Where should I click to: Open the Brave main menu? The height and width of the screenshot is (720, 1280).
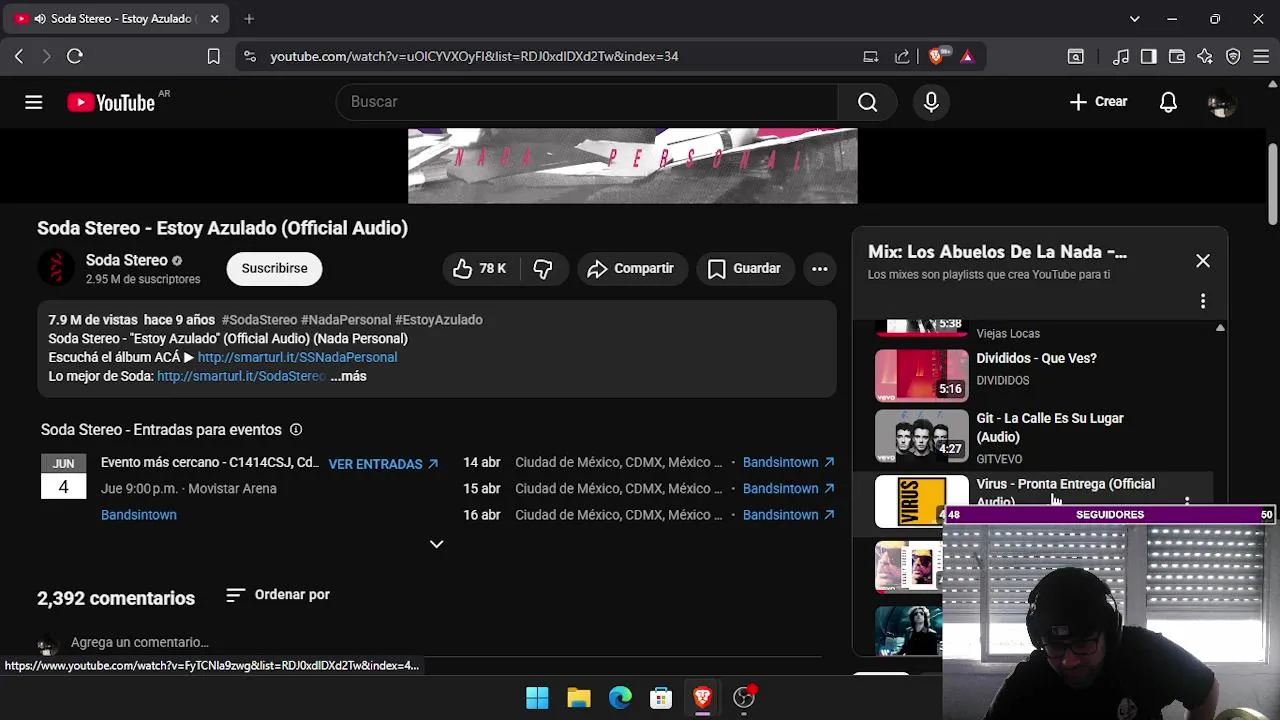pyautogui.click(x=1261, y=57)
